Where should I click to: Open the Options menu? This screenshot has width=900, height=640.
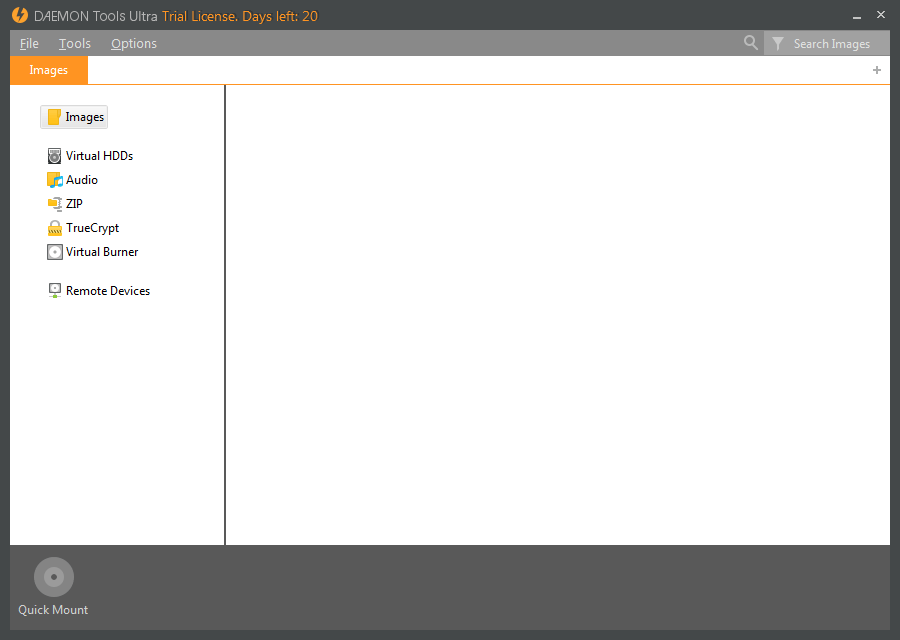133,43
